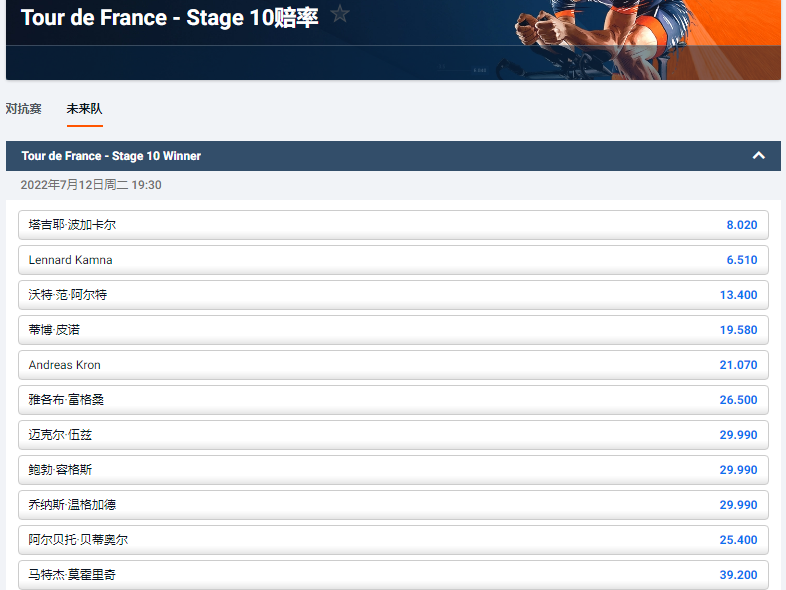Click the favorite star icon beside the title

click(x=340, y=13)
